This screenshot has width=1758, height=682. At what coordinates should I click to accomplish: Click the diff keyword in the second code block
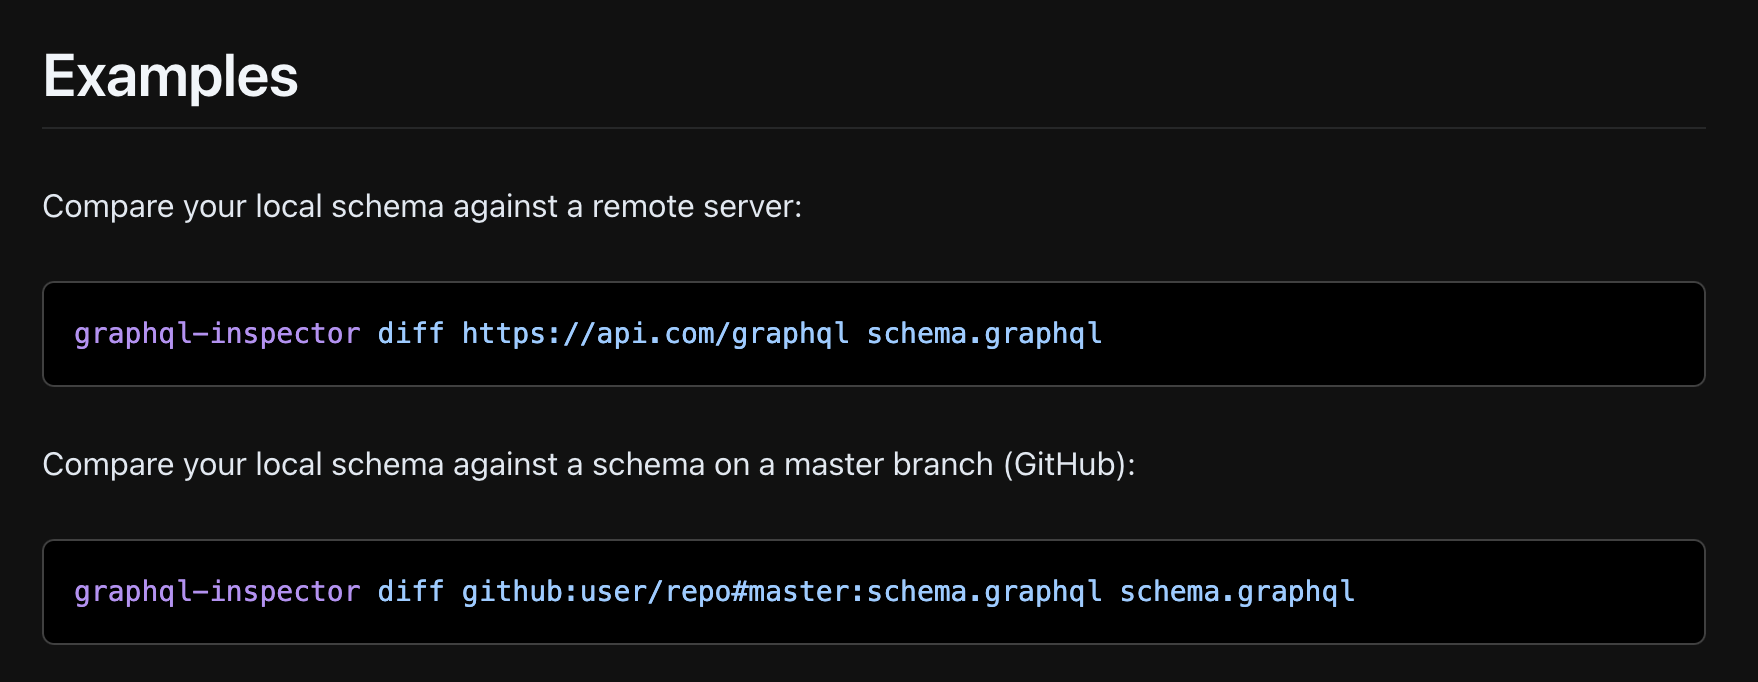pos(410,592)
